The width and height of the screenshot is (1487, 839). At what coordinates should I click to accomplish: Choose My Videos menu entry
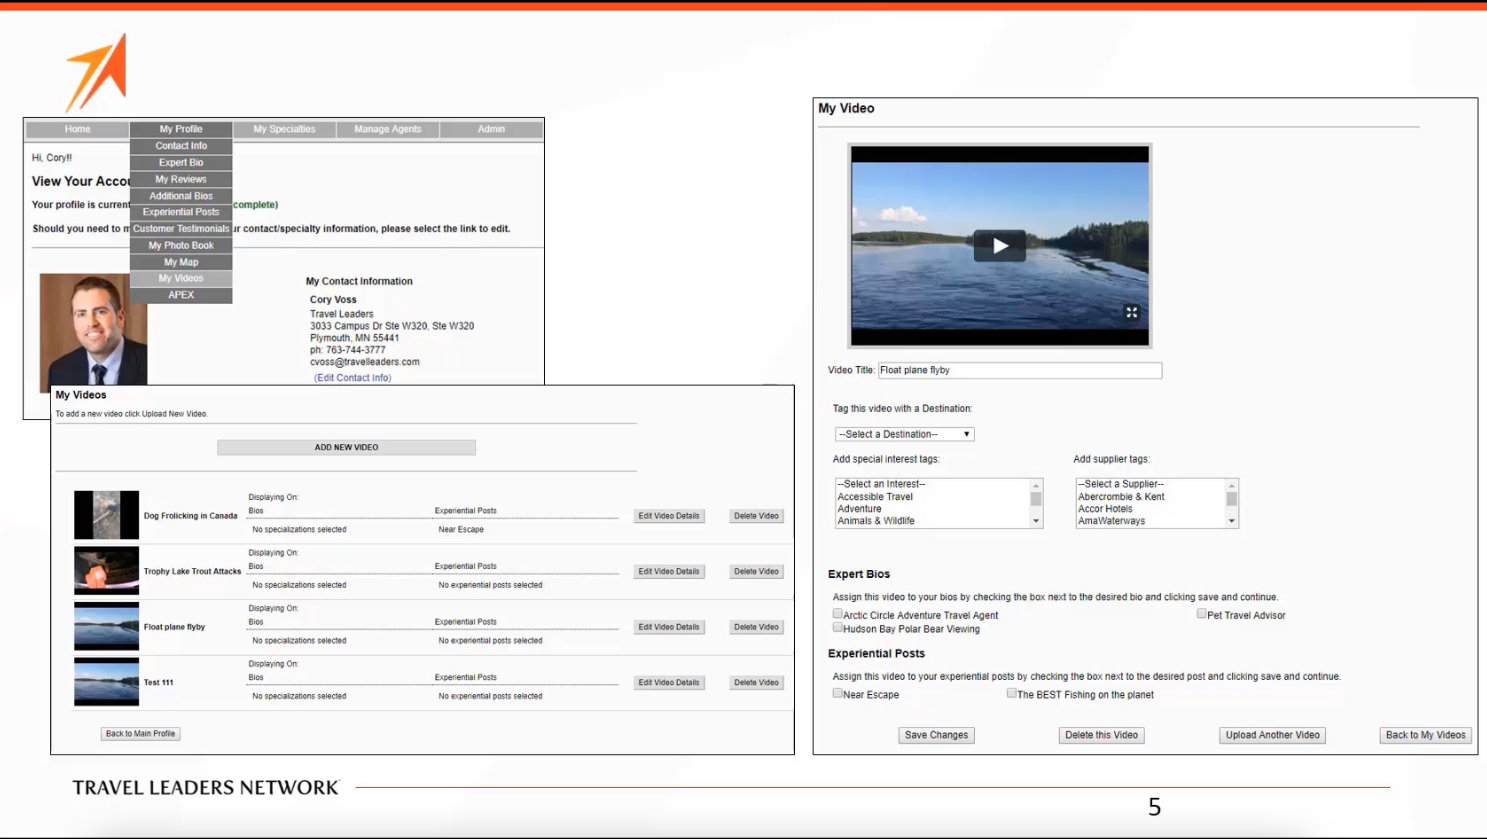[x=181, y=278]
